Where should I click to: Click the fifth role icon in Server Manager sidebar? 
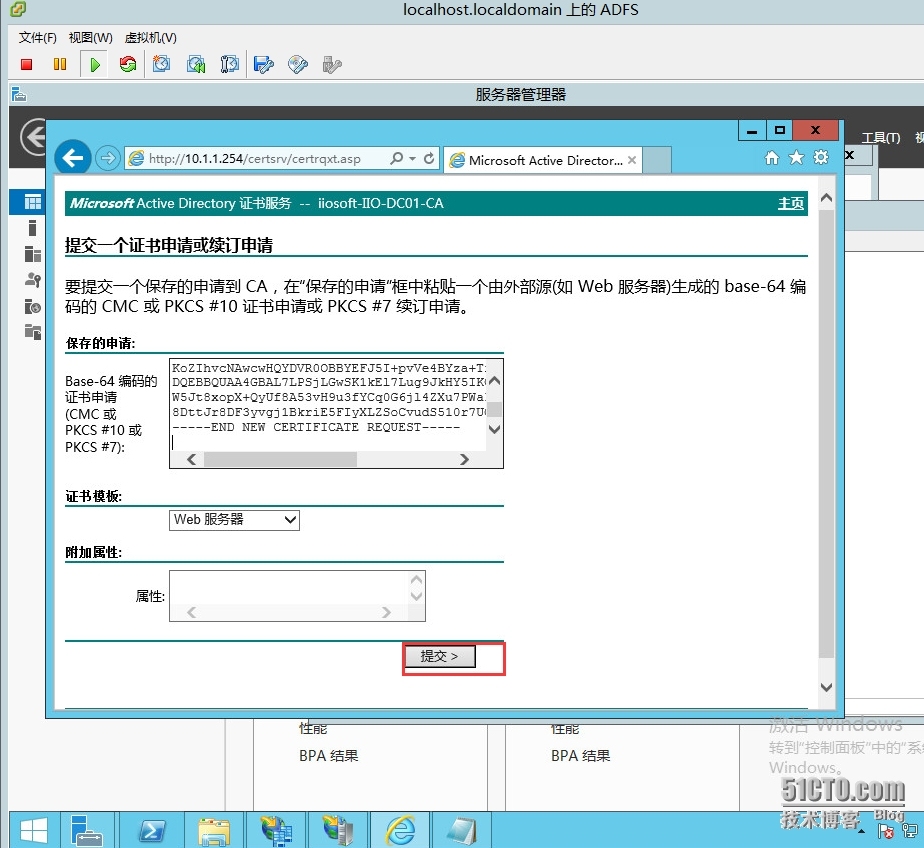(32, 306)
